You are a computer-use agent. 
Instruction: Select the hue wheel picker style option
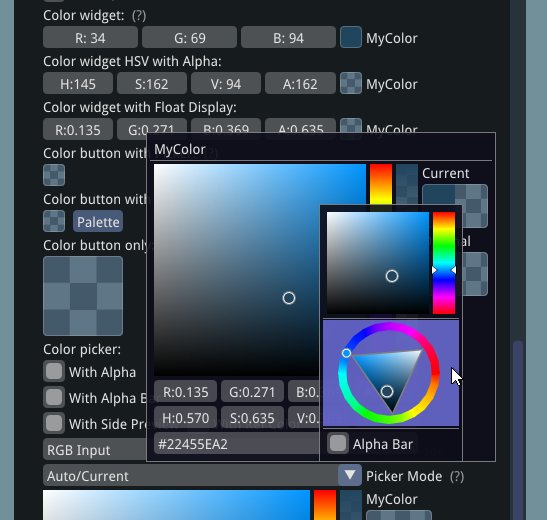391,373
